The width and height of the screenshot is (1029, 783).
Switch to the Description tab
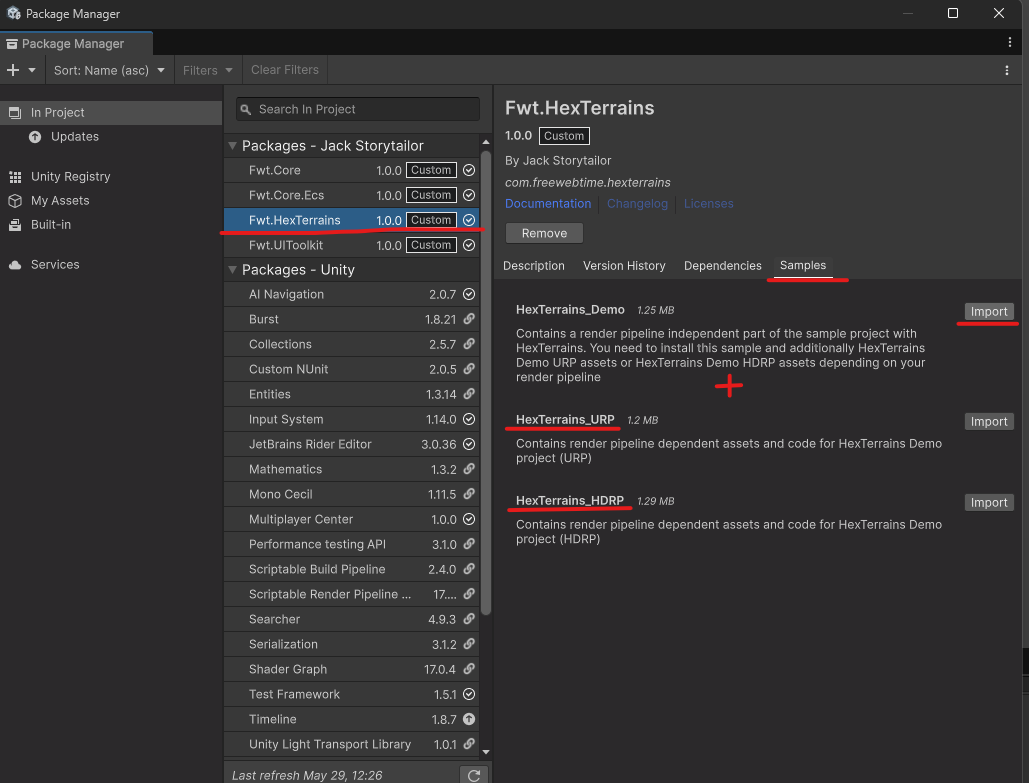(534, 266)
